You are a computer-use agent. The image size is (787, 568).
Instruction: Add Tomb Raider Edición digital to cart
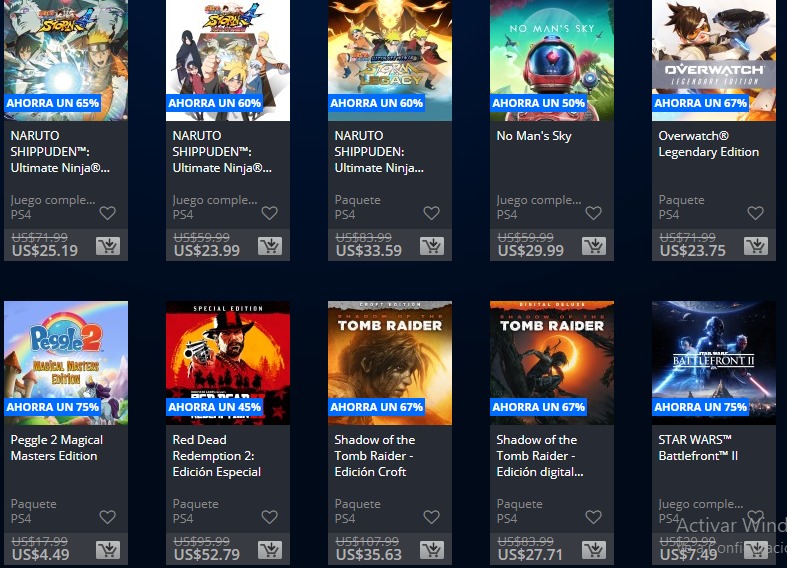[594, 550]
